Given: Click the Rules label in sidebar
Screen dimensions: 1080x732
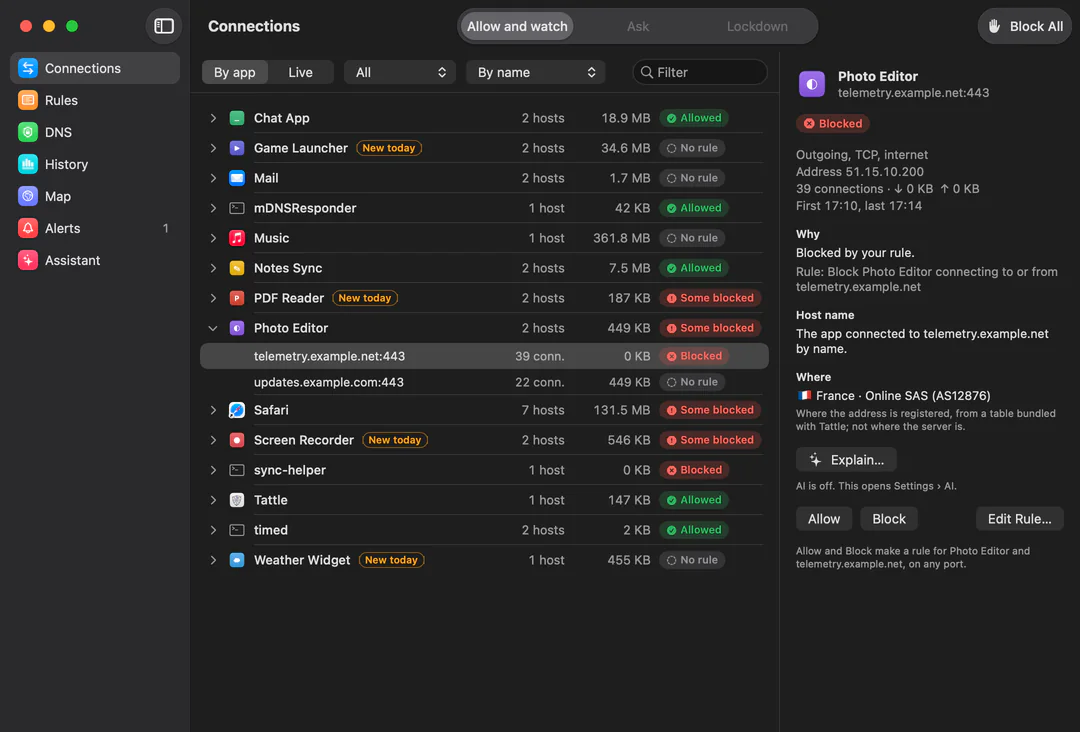Looking at the screenshot, I should (x=61, y=100).
